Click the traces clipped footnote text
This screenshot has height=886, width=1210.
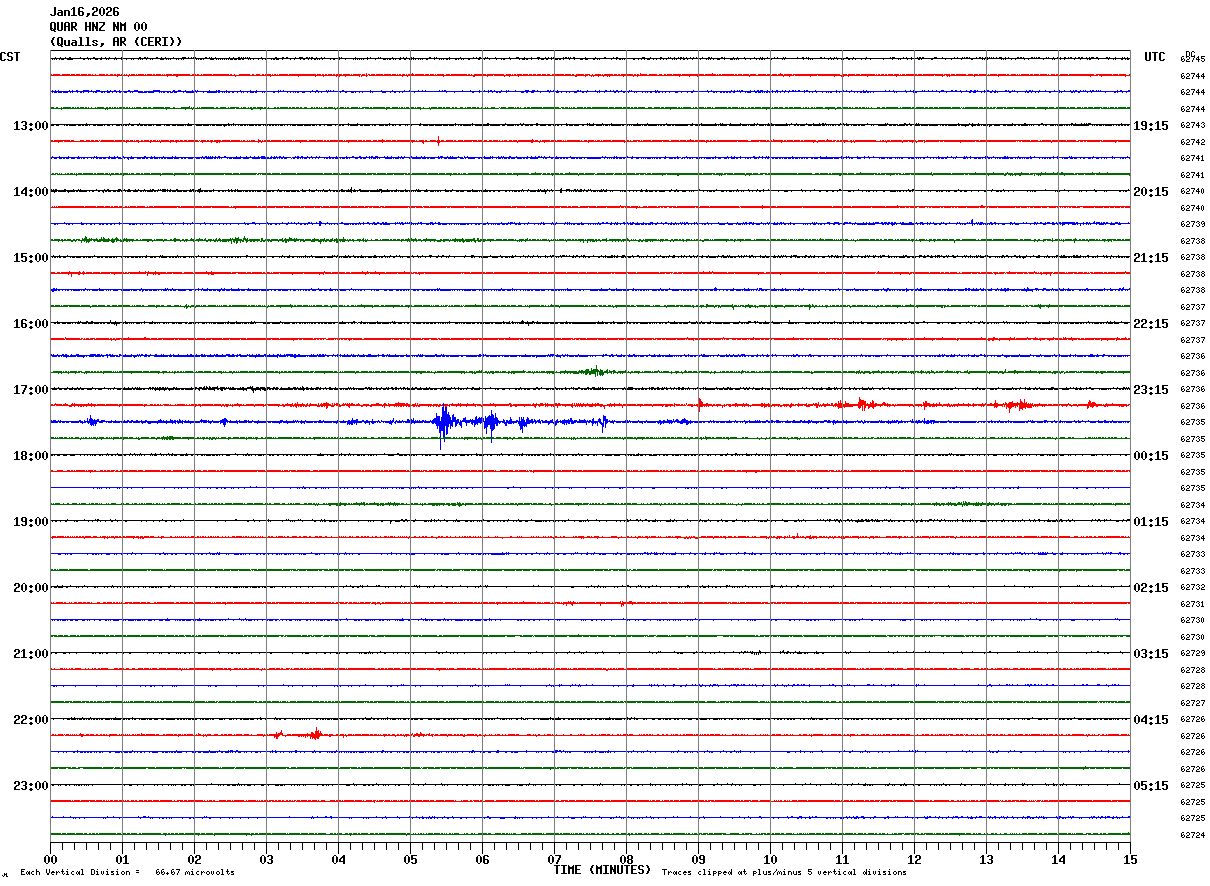tap(784, 873)
